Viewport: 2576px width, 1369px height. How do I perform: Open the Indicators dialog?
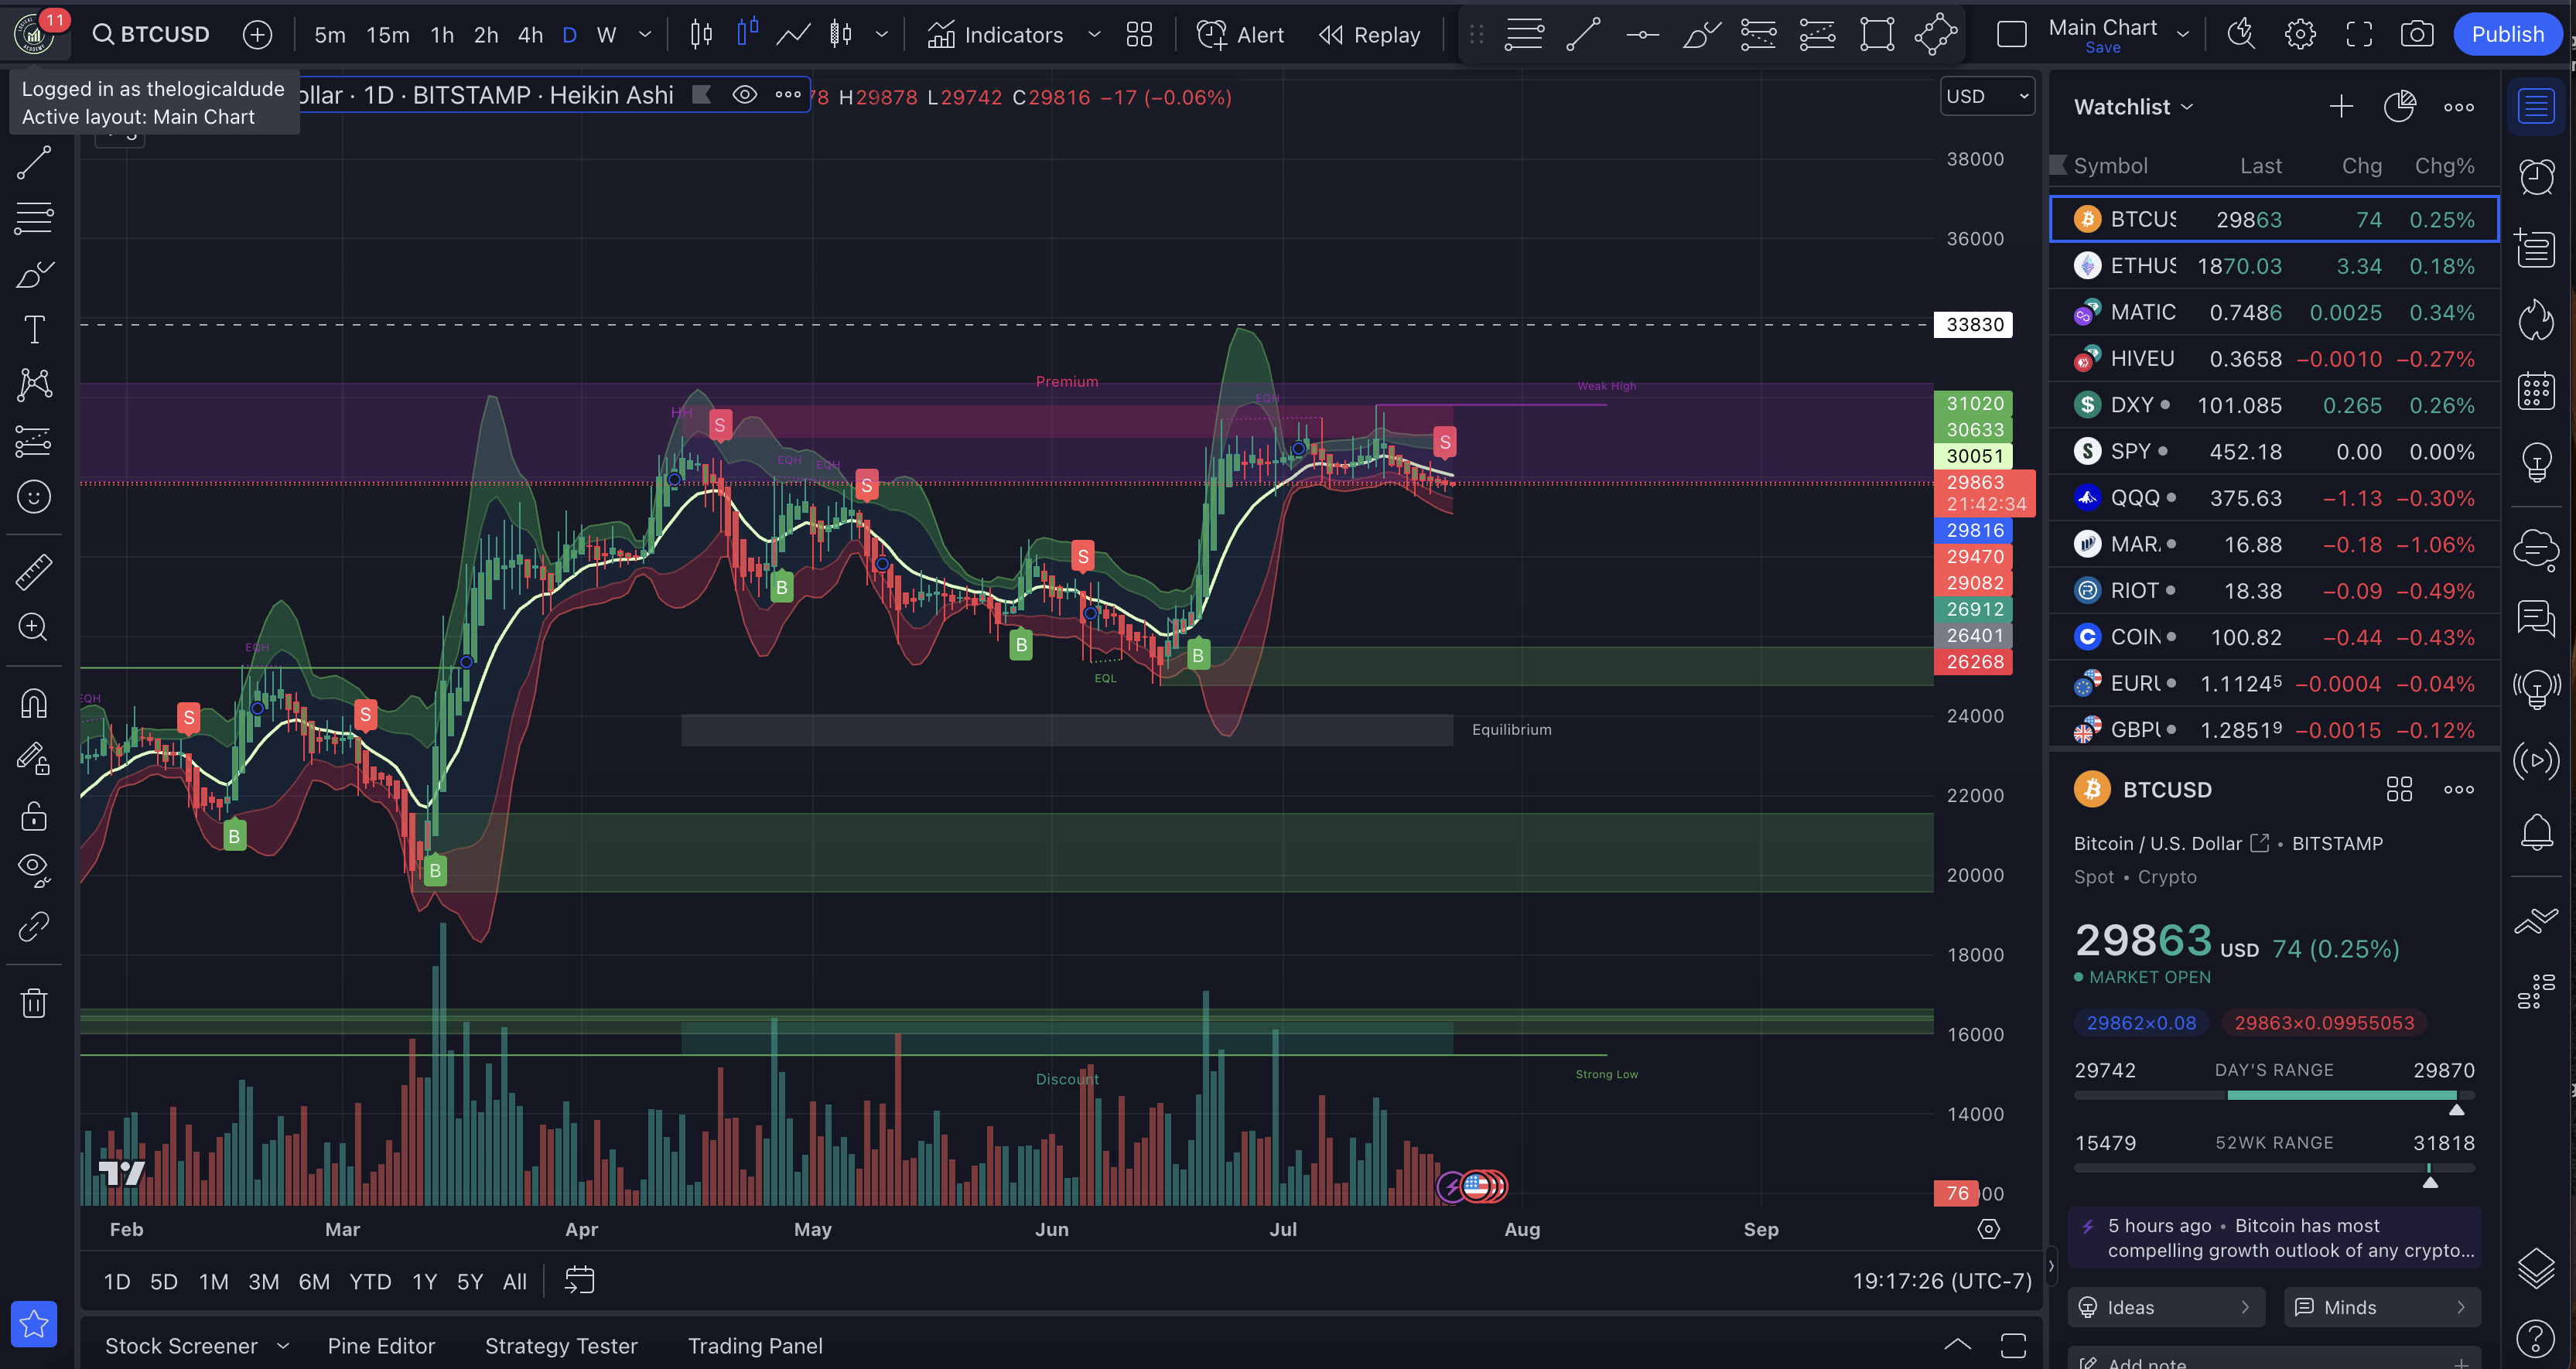[995, 35]
